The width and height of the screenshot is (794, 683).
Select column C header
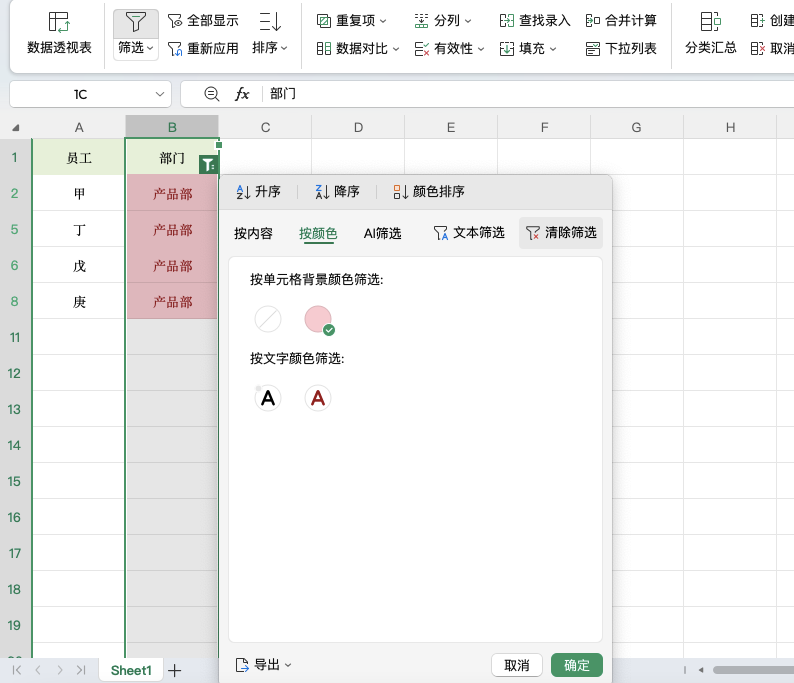265,128
